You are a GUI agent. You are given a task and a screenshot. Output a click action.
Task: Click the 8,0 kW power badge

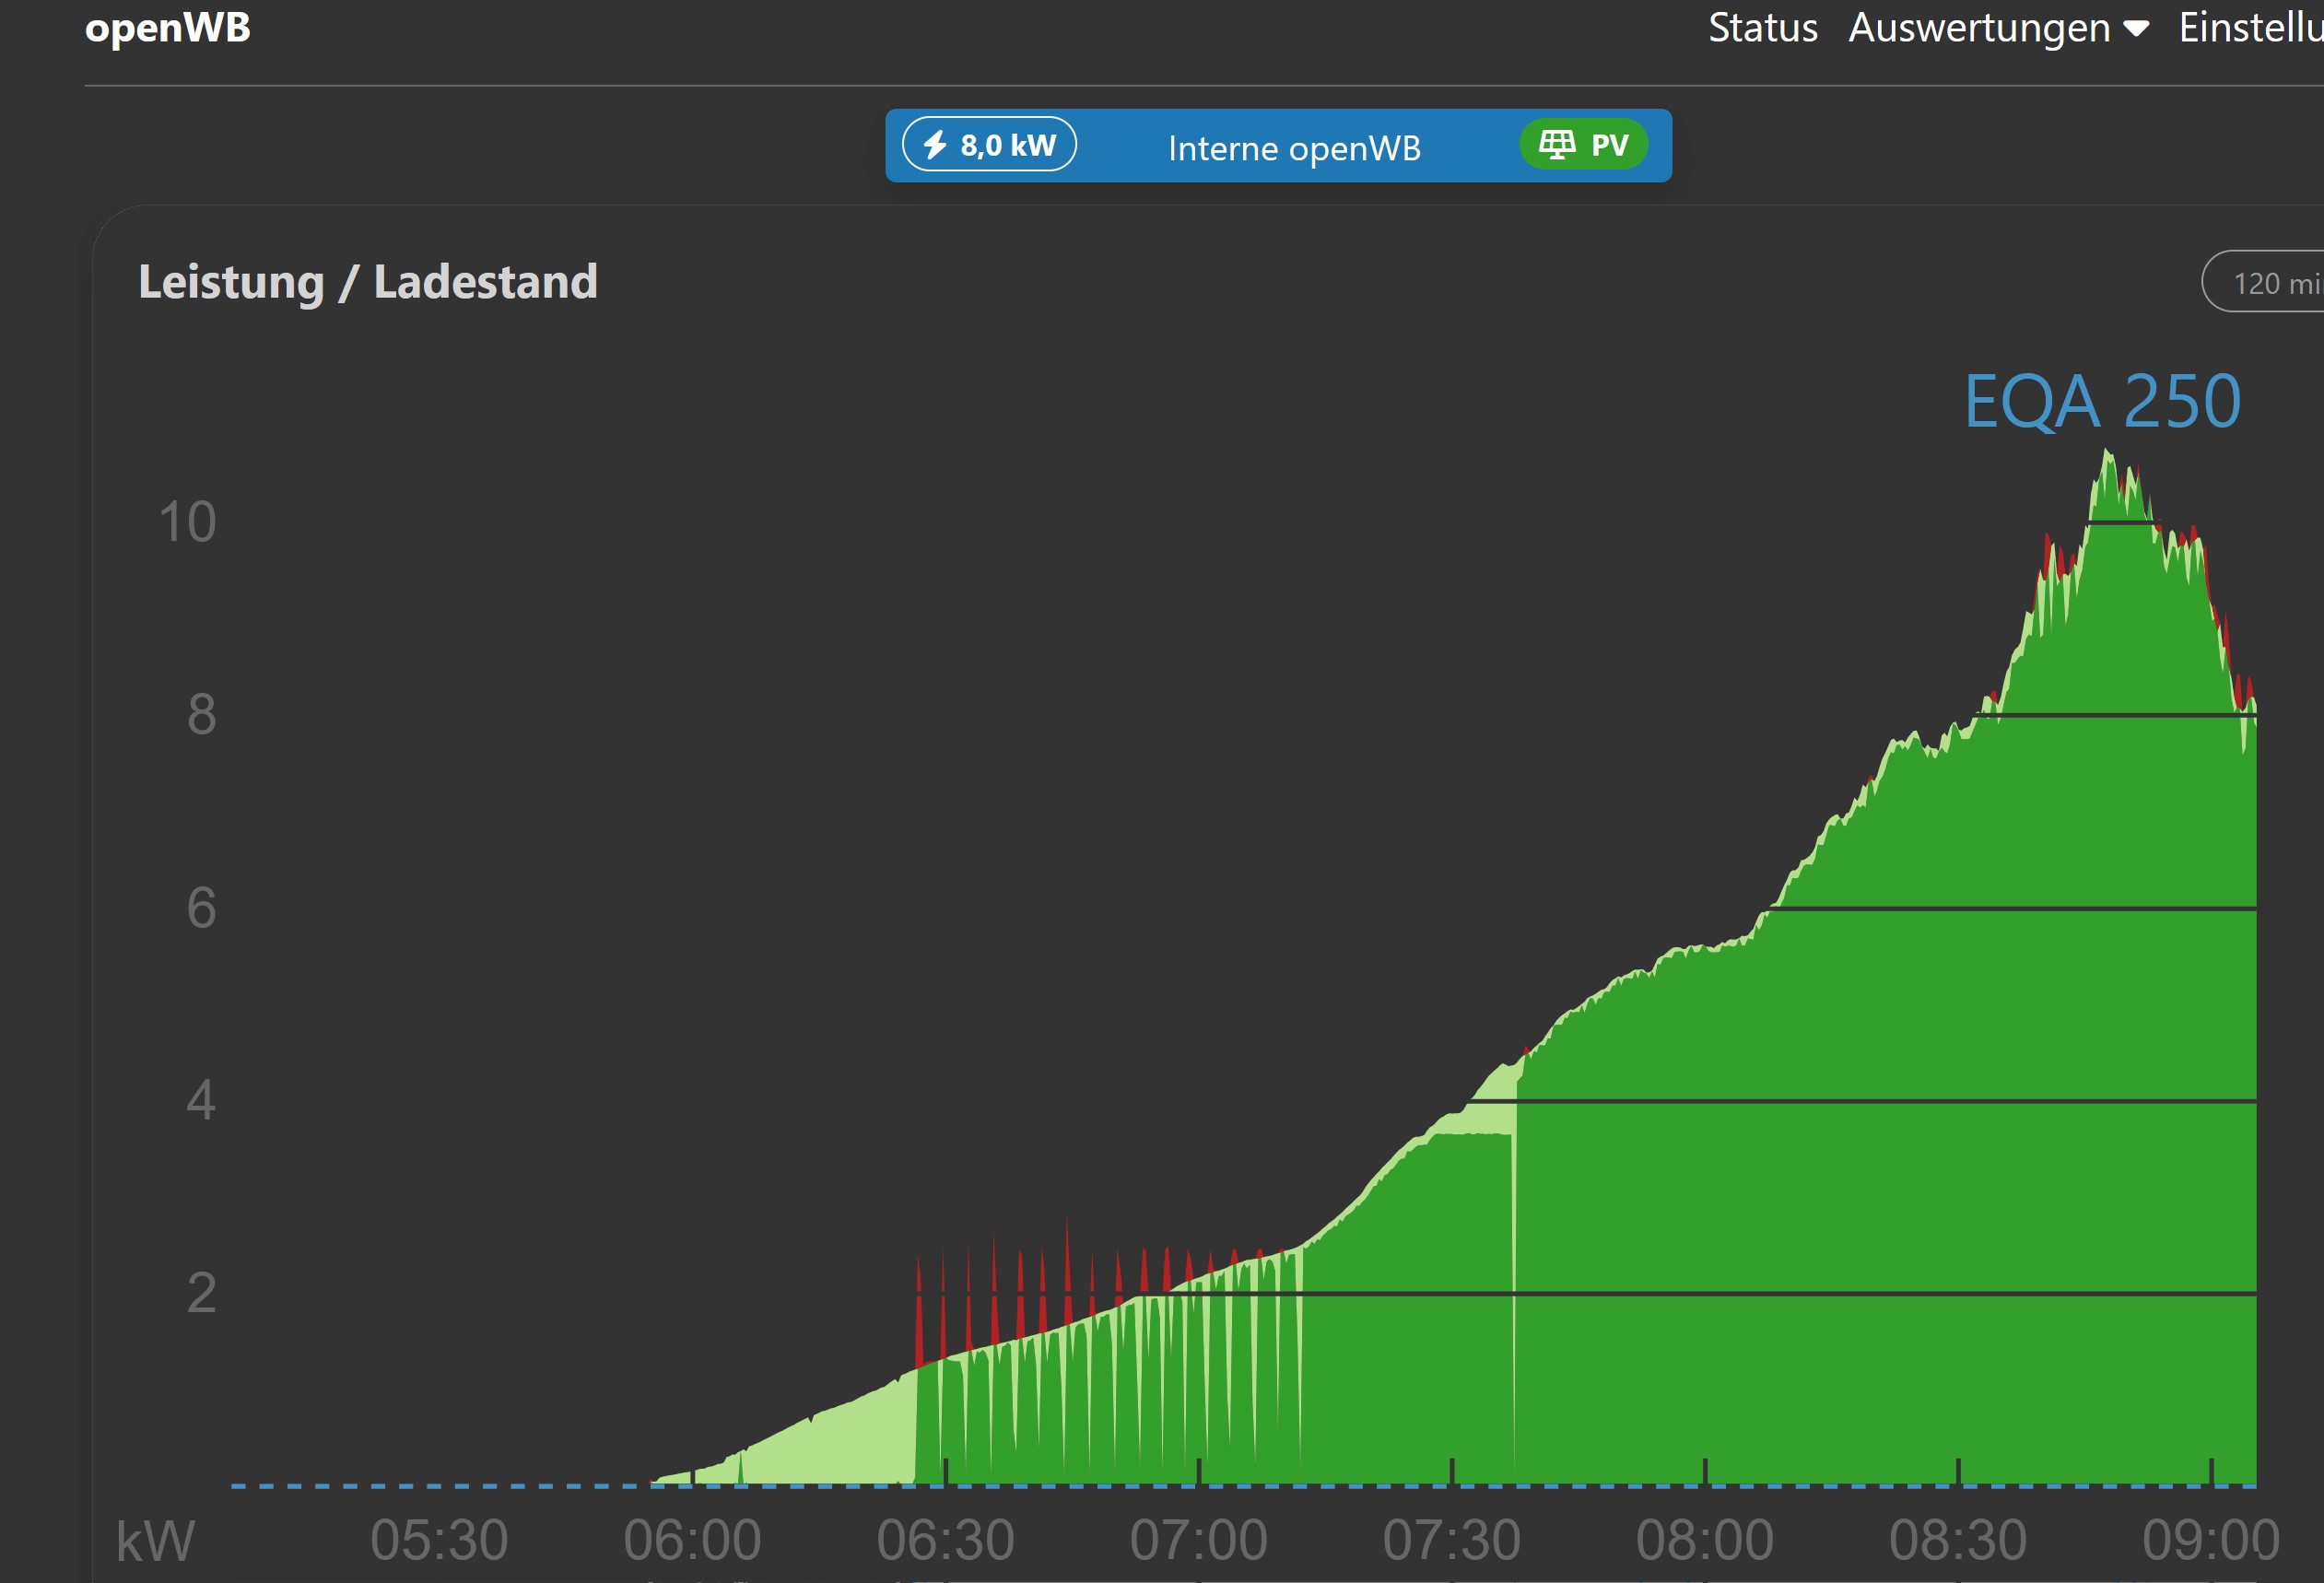tap(989, 145)
